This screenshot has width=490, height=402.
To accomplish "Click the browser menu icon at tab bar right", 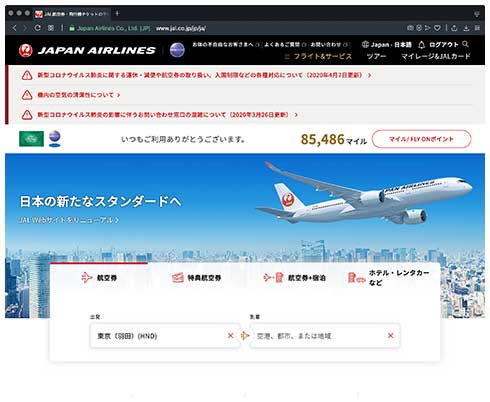I will [x=477, y=14].
